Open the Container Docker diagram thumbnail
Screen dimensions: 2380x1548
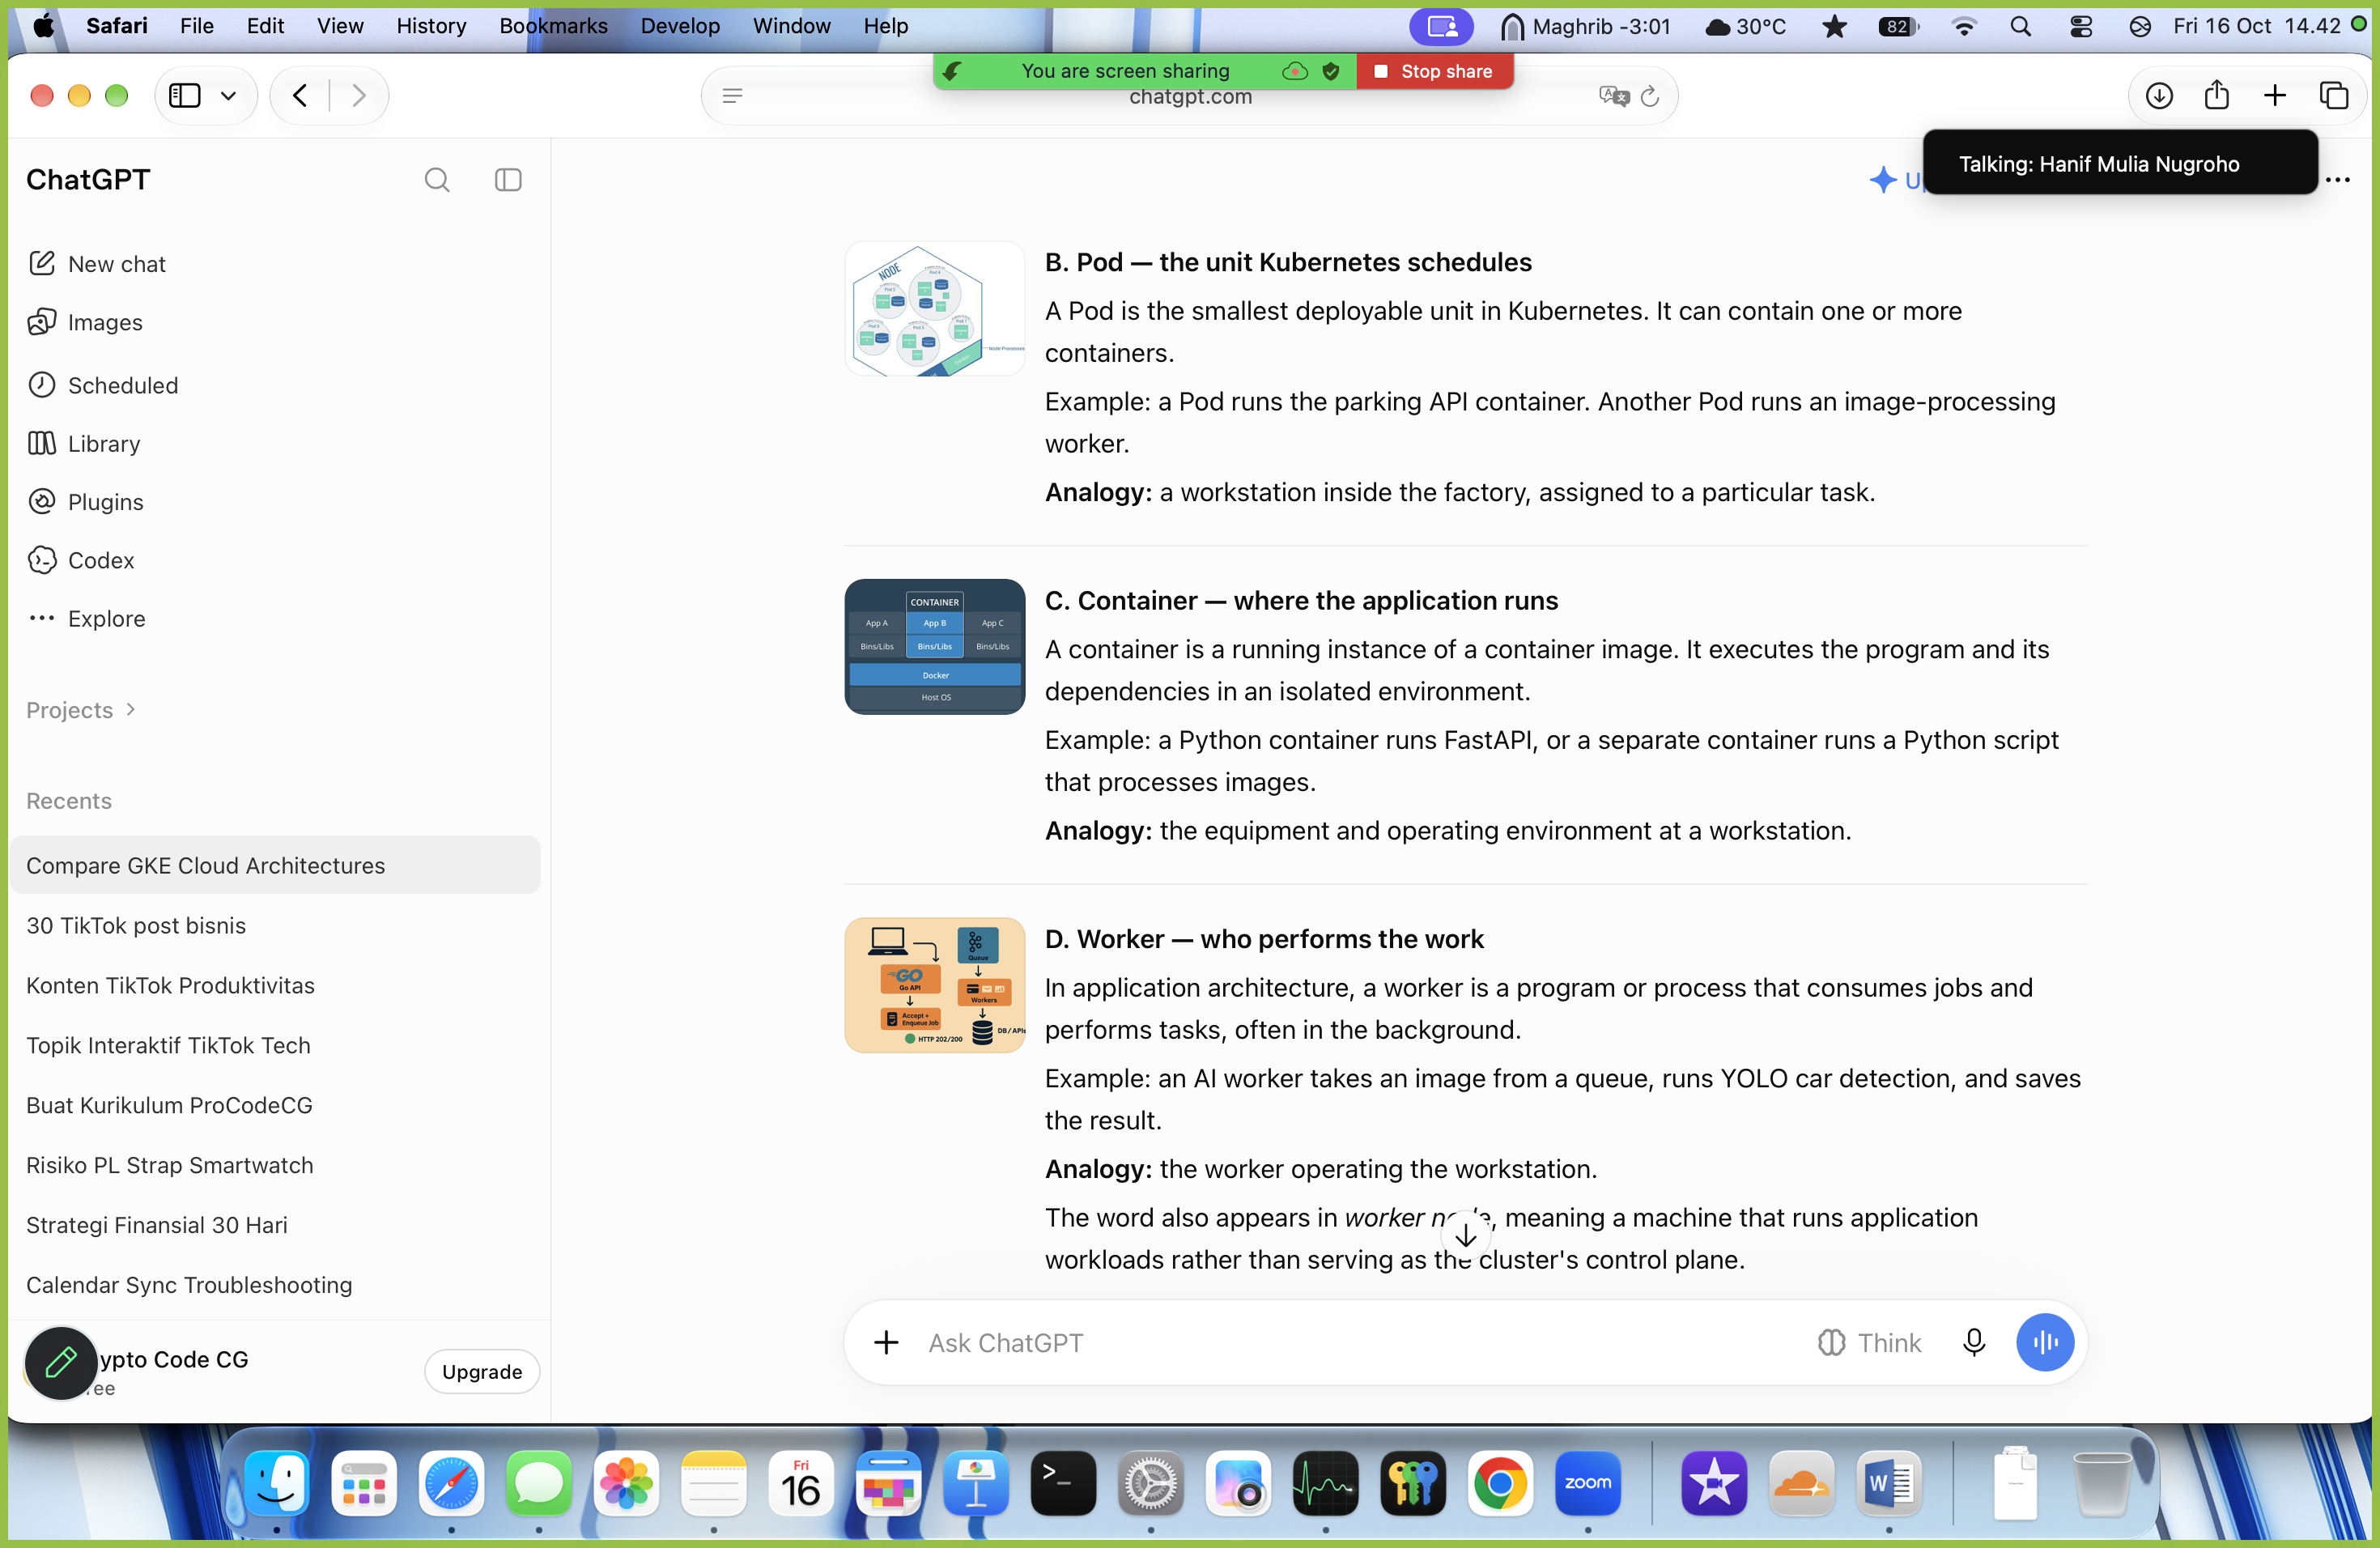[934, 647]
